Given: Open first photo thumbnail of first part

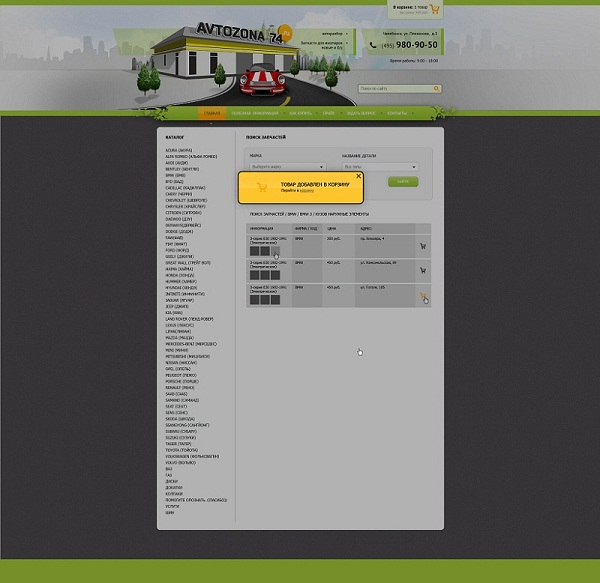Looking at the screenshot, I should (x=254, y=250).
